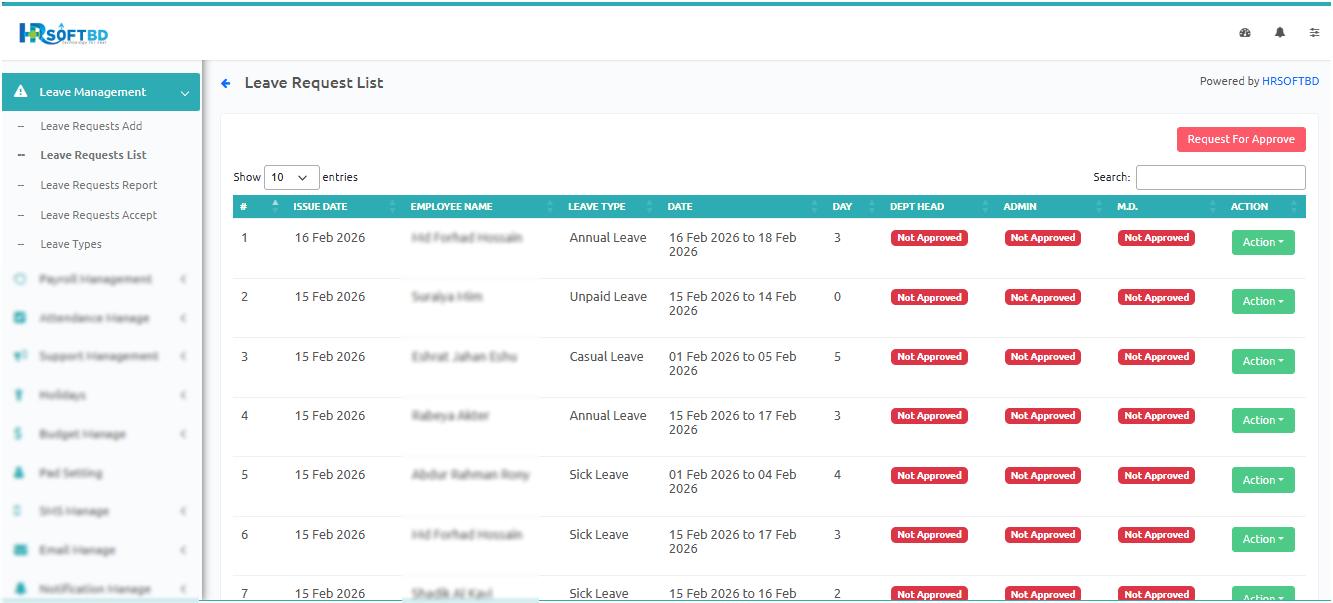Open the dashboard speedometer icon
Screen dimensions: 1333x603
coord(1245,33)
